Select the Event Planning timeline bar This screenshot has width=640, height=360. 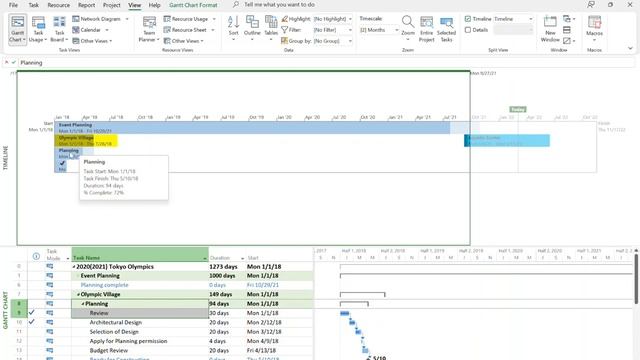pyautogui.click(x=252, y=128)
